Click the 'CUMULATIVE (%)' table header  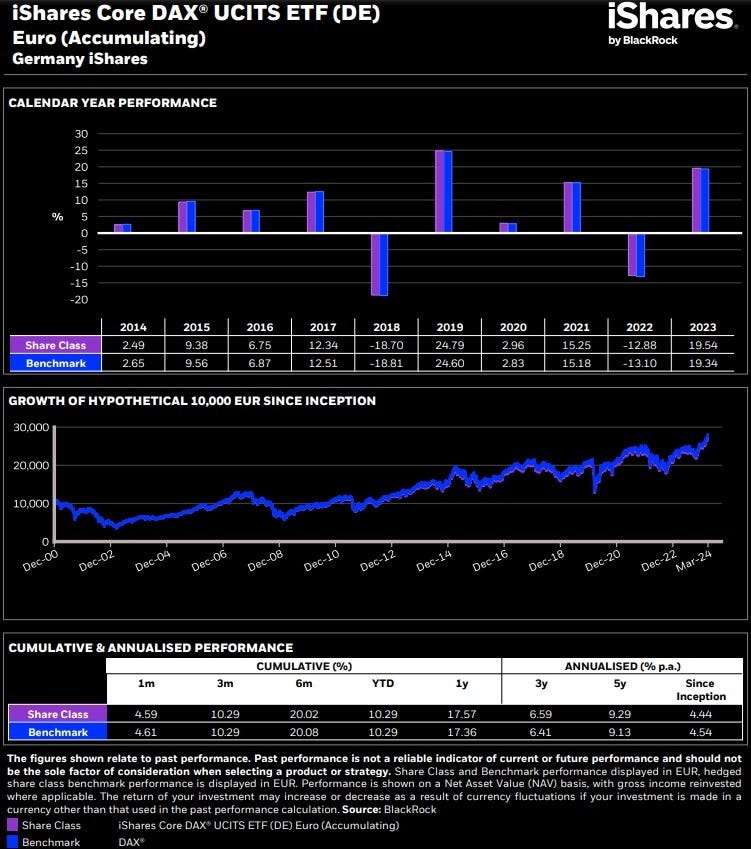coord(304,666)
